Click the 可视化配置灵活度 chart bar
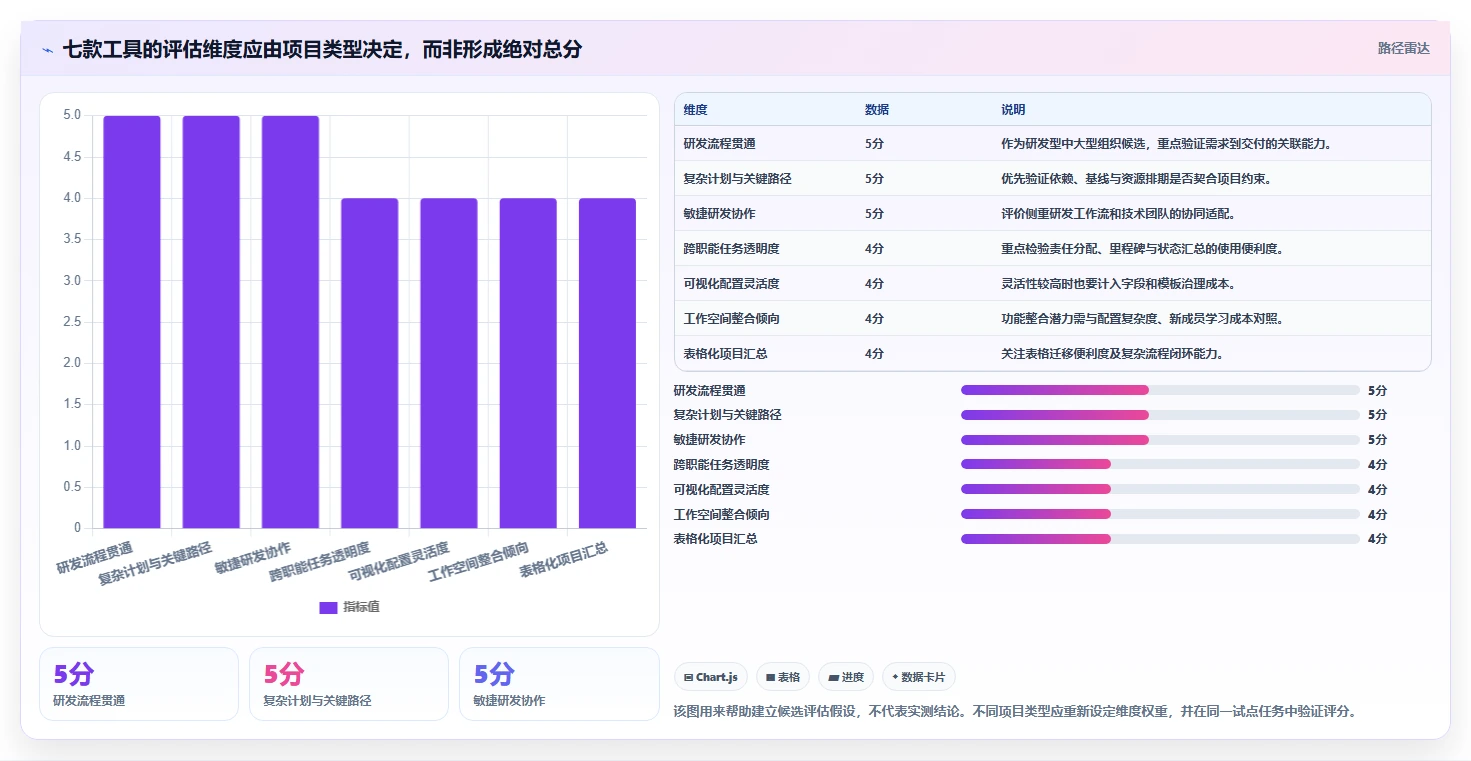Viewport: 1471px width, 761px height. point(449,363)
